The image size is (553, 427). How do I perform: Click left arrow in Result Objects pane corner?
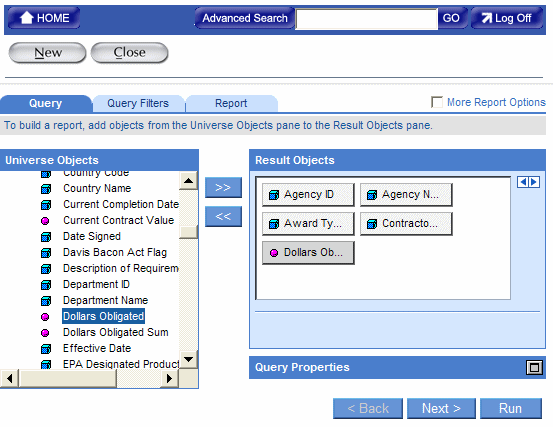pos(523,182)
